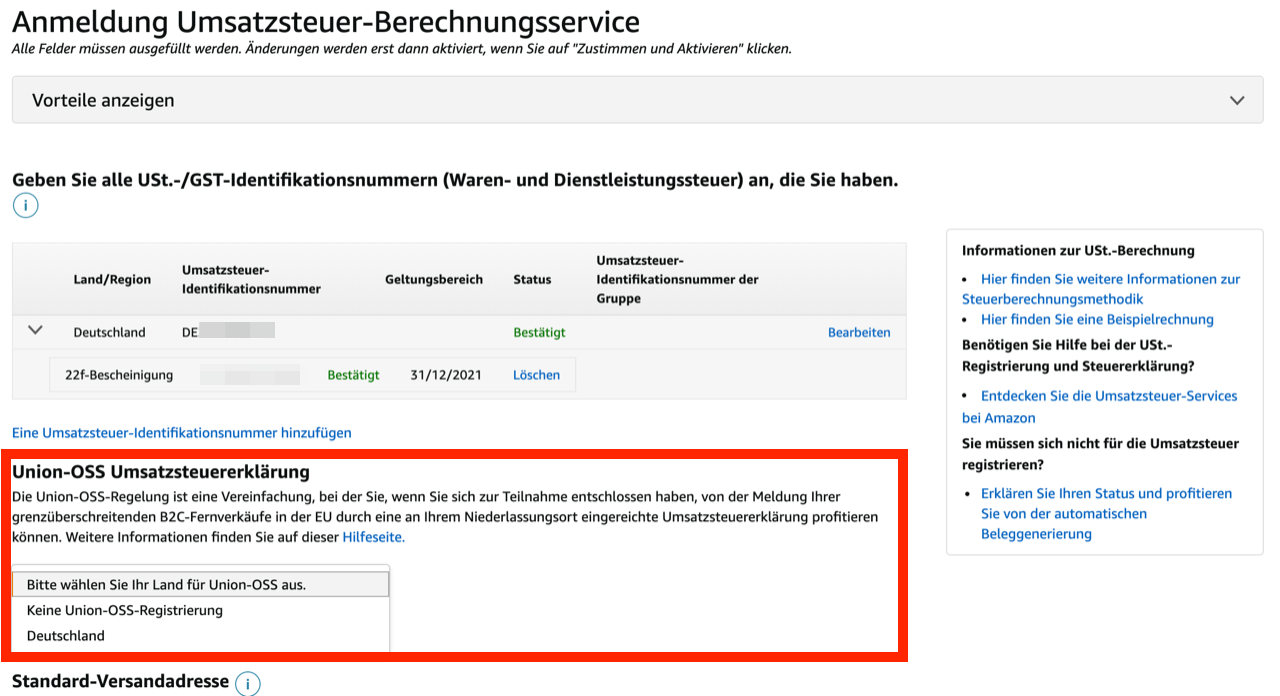The image size is (1280, 696).
Task: Collapse the Deutschland row with its chevron
Action: (36, 330)
